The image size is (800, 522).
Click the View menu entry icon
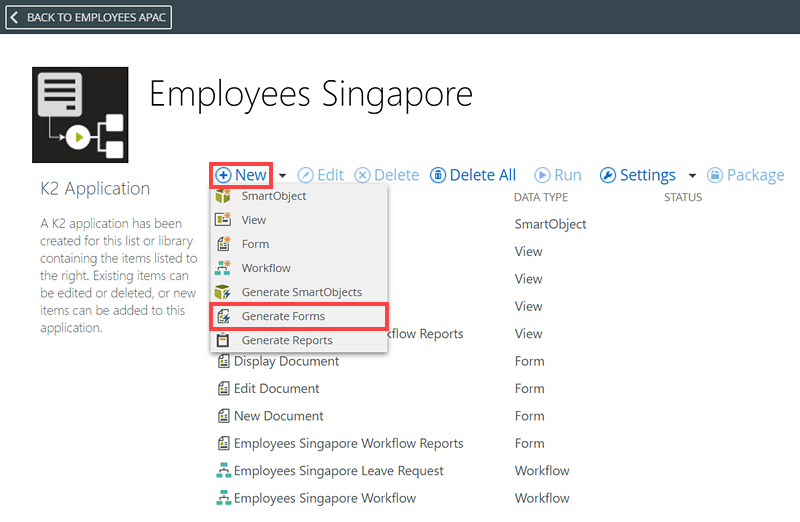coord(223,219)
